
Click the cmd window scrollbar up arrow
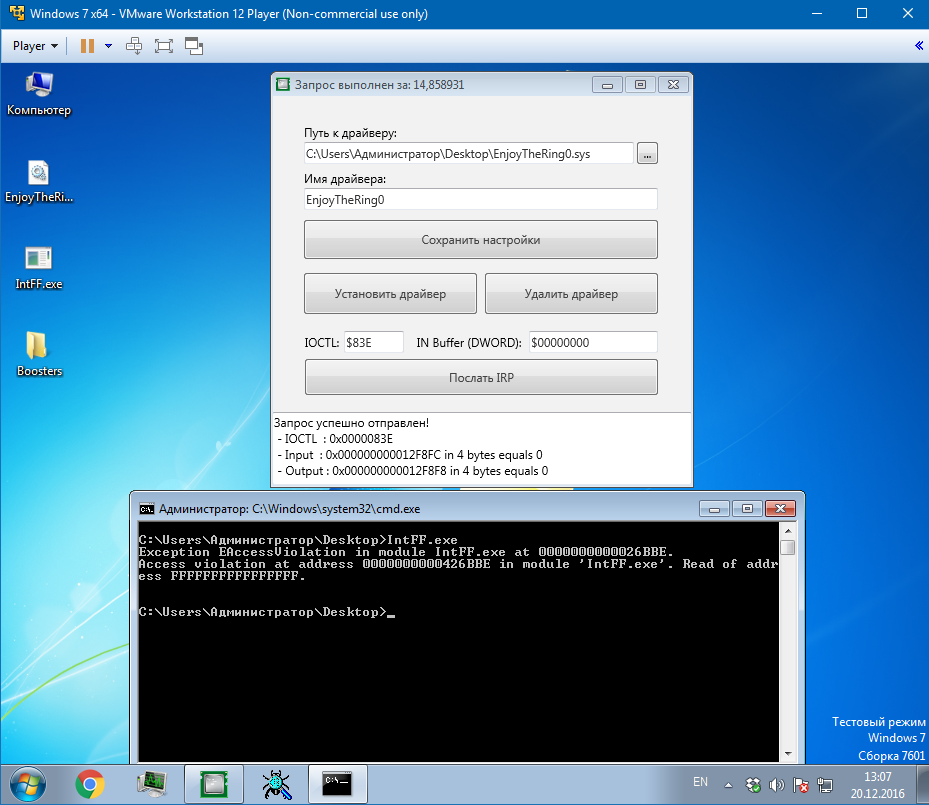coord(788,530)
